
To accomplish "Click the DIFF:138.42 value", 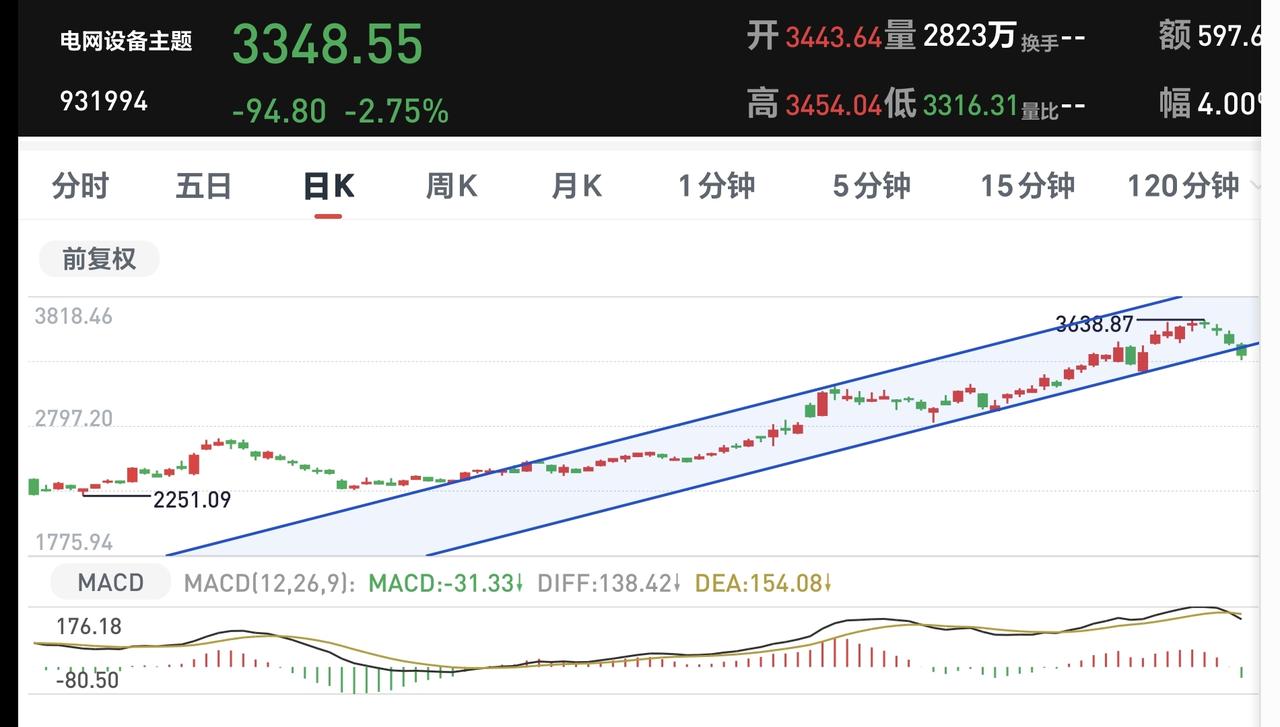I will 609,583.
